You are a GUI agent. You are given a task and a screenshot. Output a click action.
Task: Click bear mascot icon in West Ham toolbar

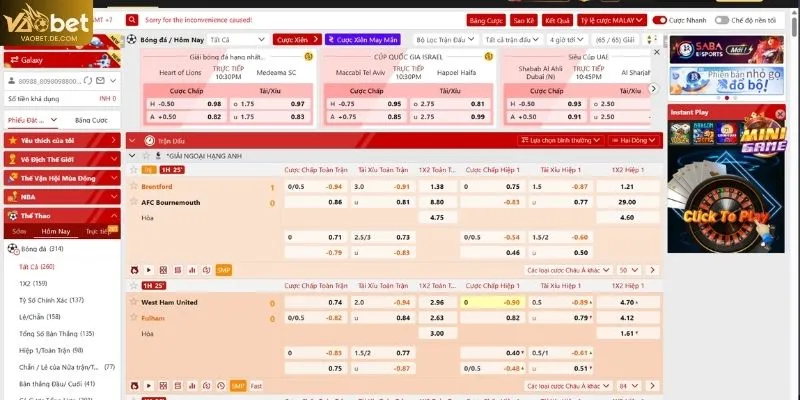click(135, 386)
